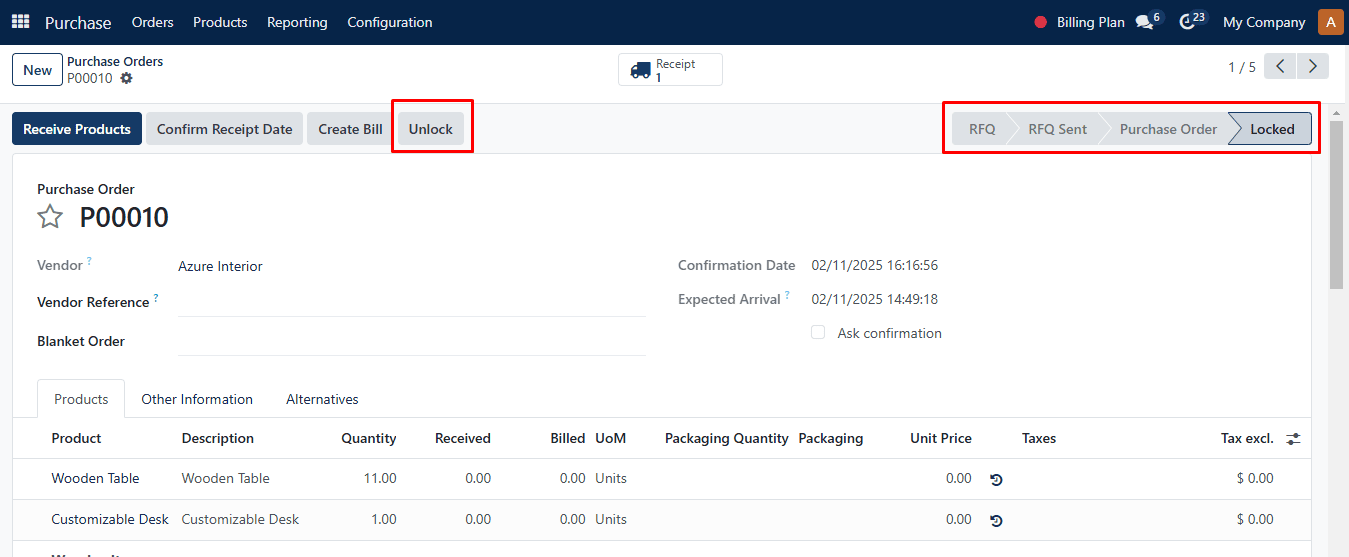This screenshot has width=1349, height=557.
Task: Tick the Ask confirmation checkbox
Action: (818, 333)
